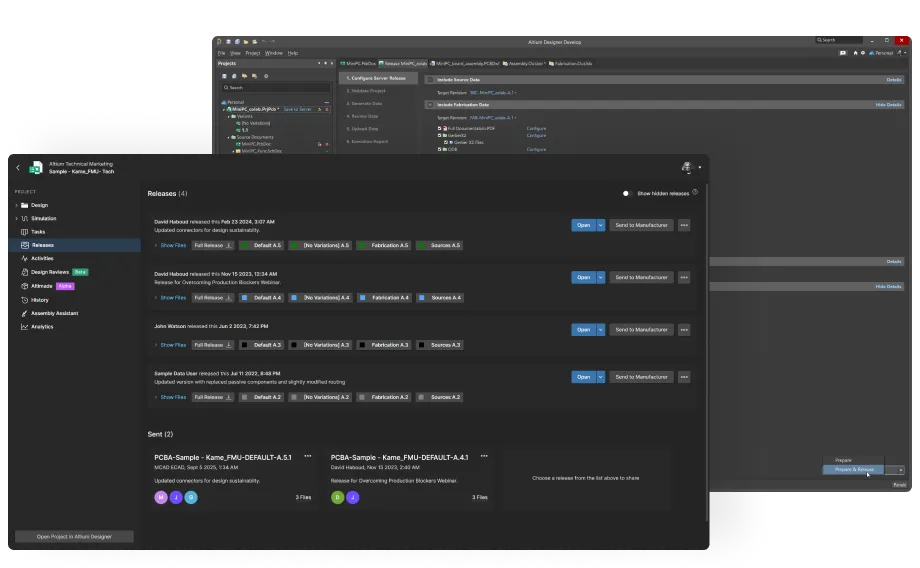Open more options for the Jul 11 2022 release
Image resolution: width=920 pixels, height=568 pixels.
[684, 377]
